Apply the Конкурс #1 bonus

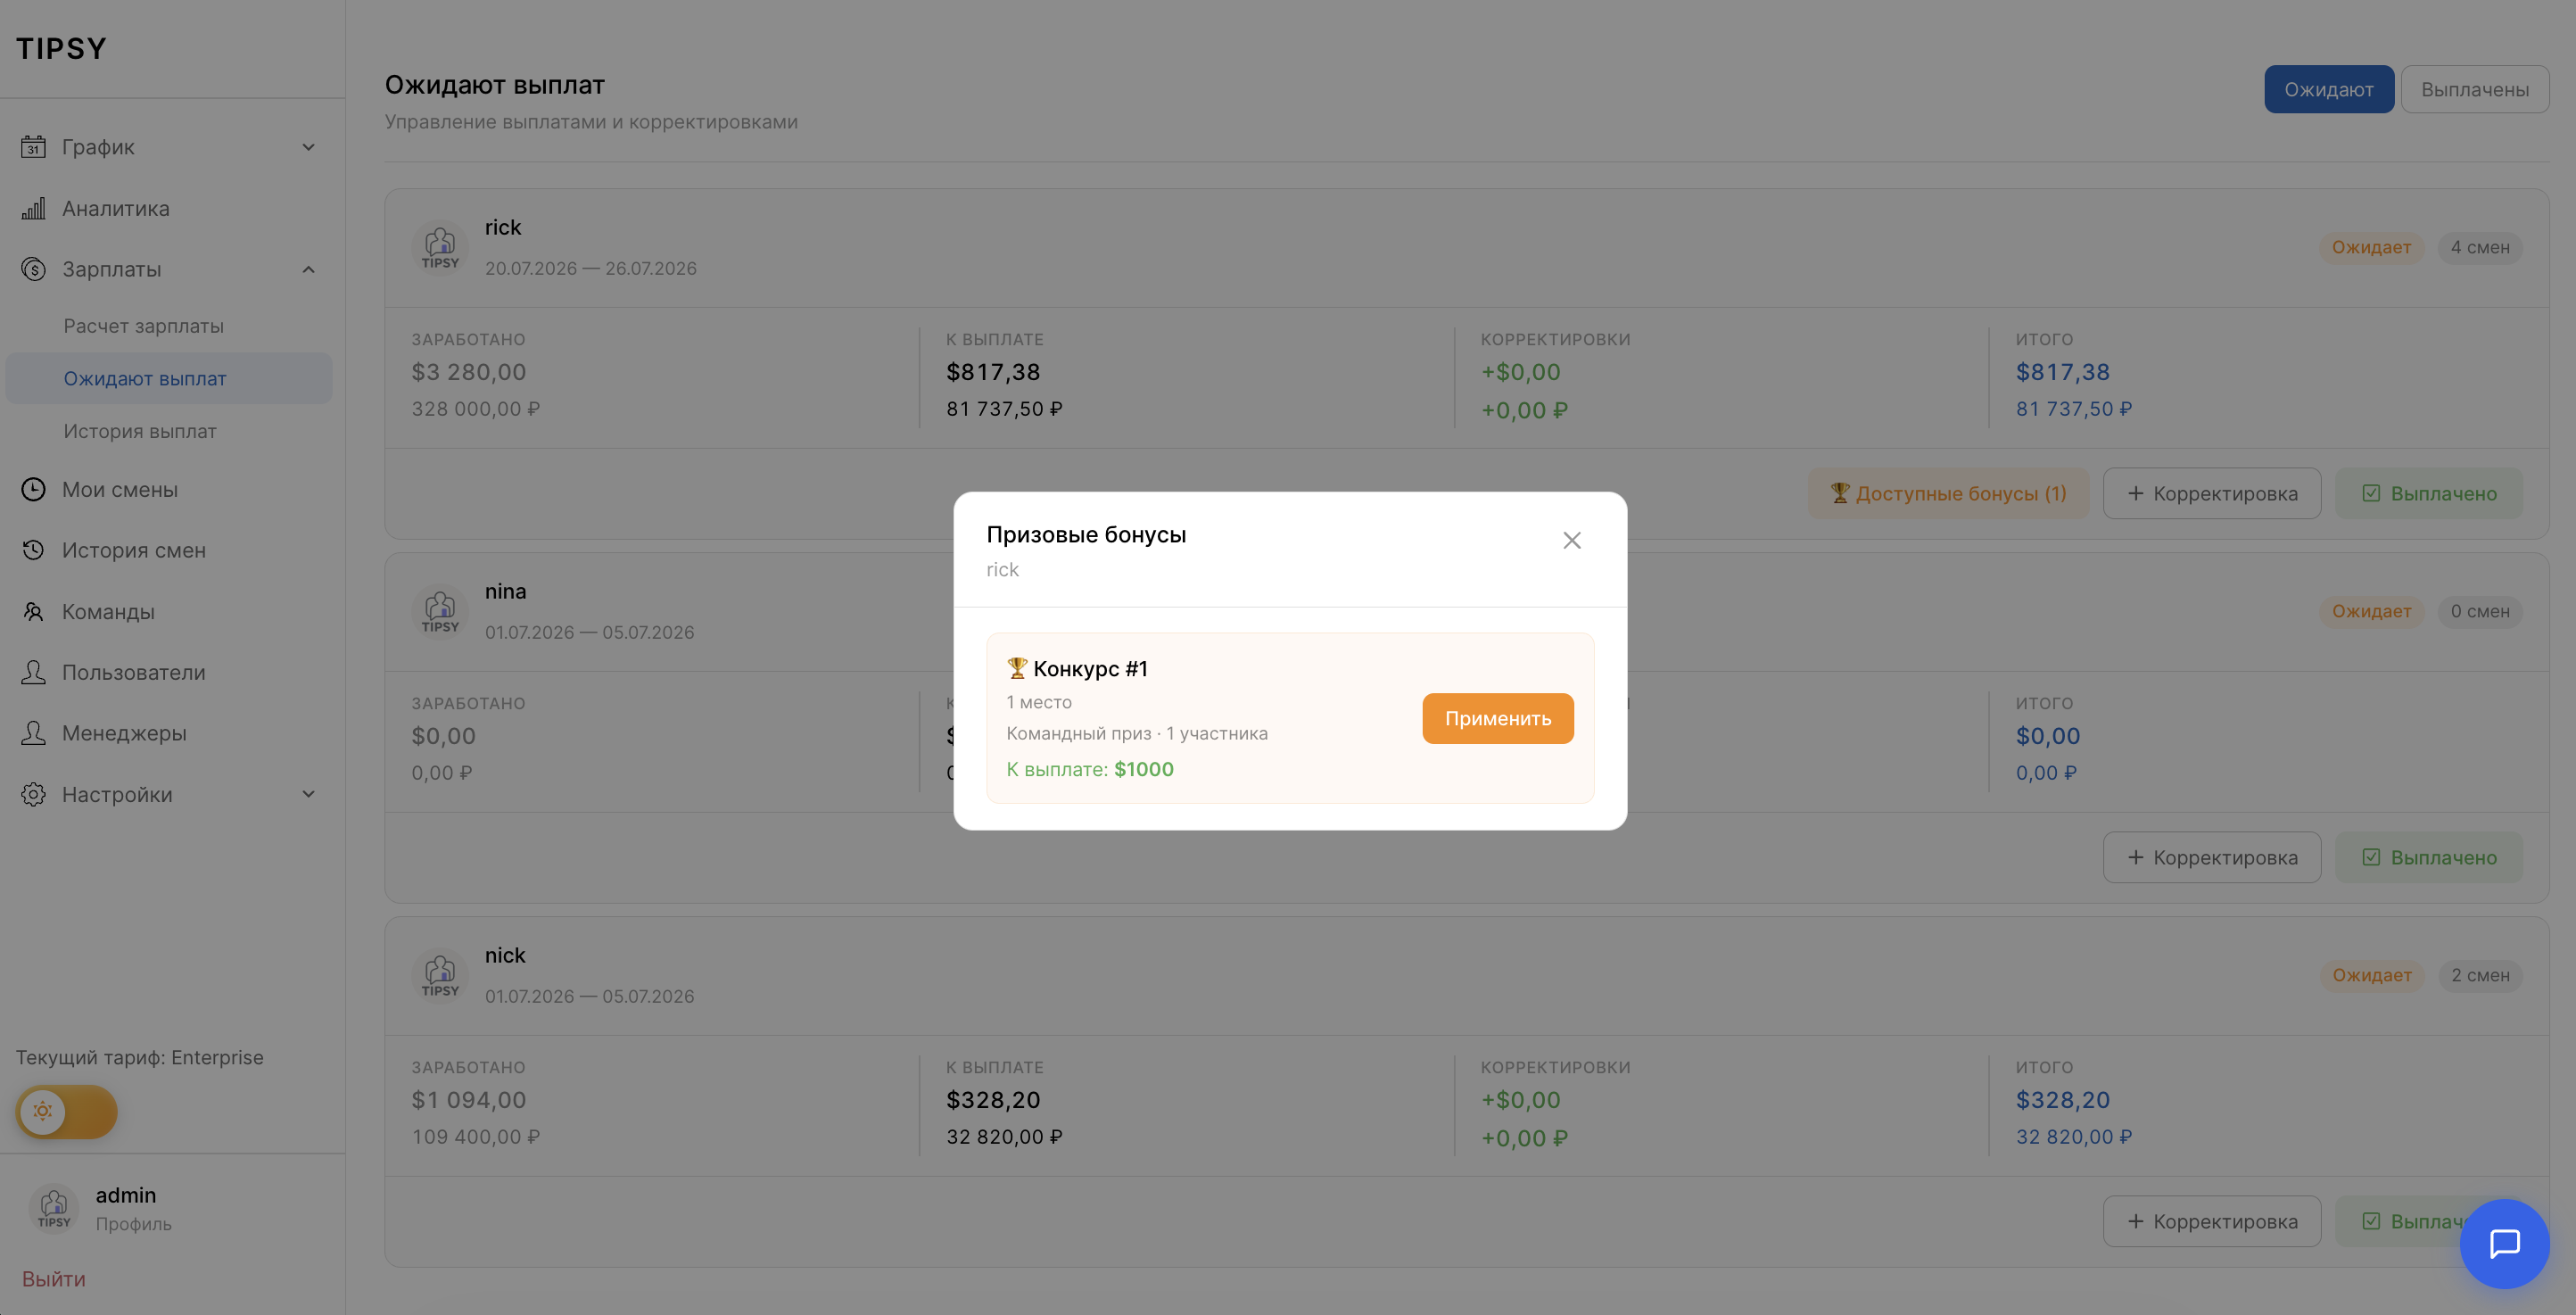coord(1497,718)
